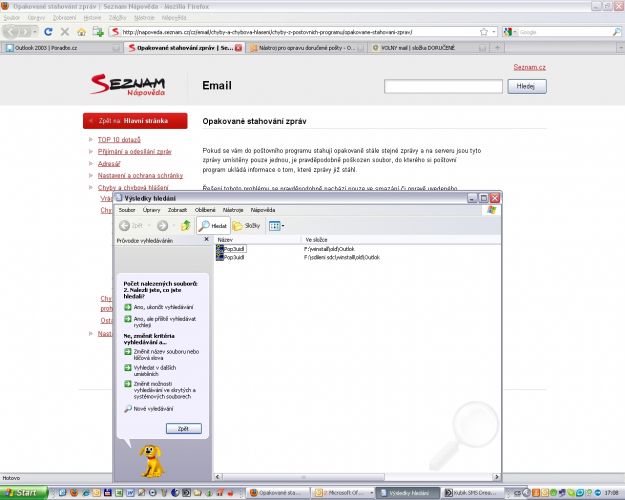Image resolution: width=625 pixels, height=500 pixels.
Task: Toggle Hledat search pane button
Action: pyautogui.click(x=213, y=226)
